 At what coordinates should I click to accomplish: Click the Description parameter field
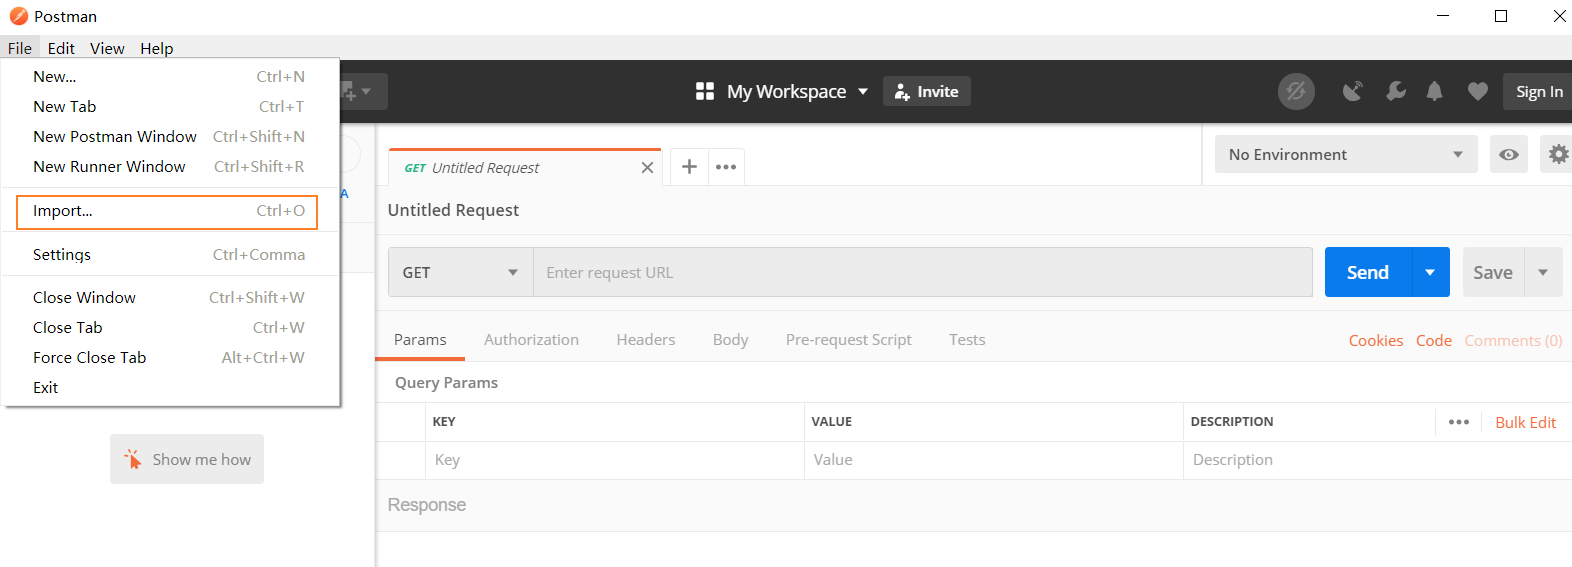(x=1378, y=460)
